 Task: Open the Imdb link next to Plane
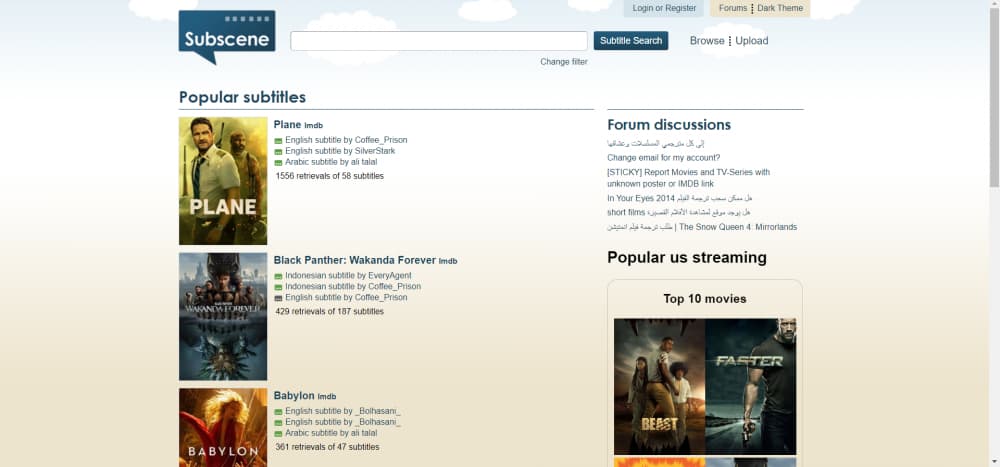click(313, 126)
